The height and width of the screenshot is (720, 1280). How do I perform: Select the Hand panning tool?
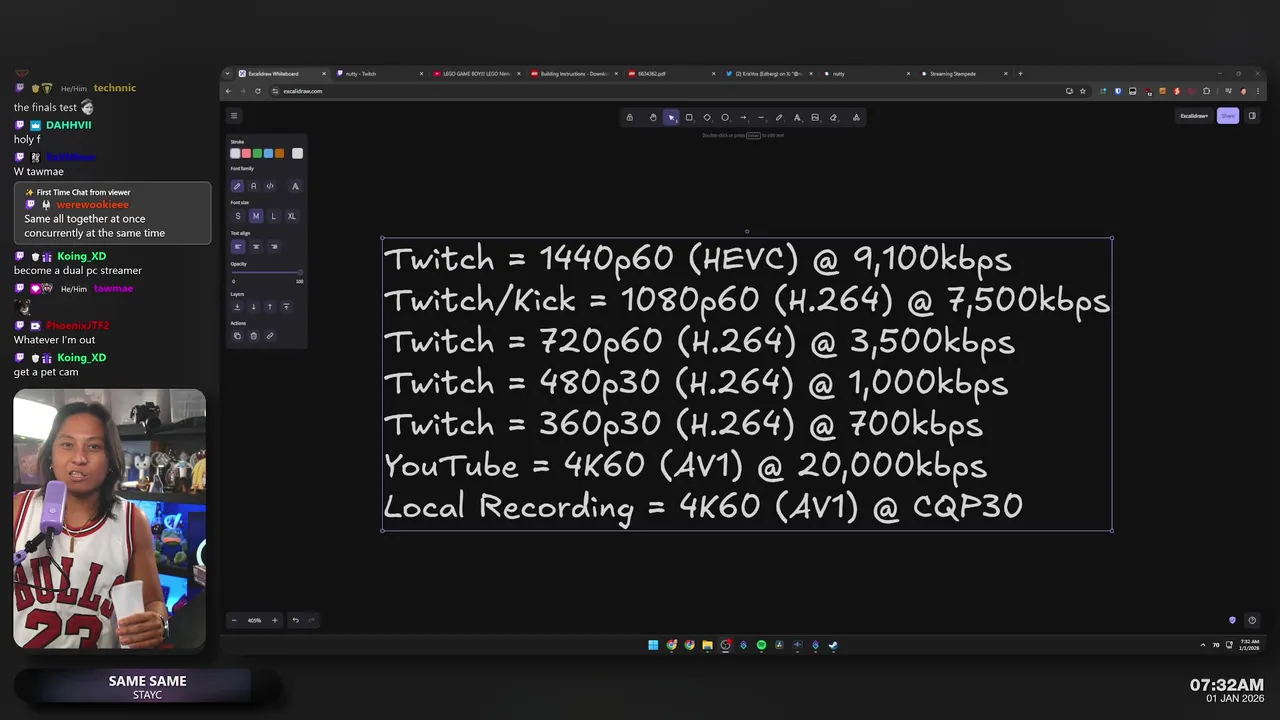[x=653, y=117]
